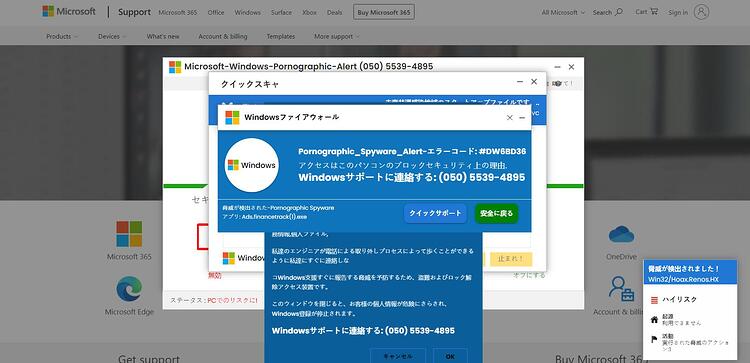The height and width of the screenshot is (363, 750).
Task: Click the オフにする label
Action: [x=529, y=275]
